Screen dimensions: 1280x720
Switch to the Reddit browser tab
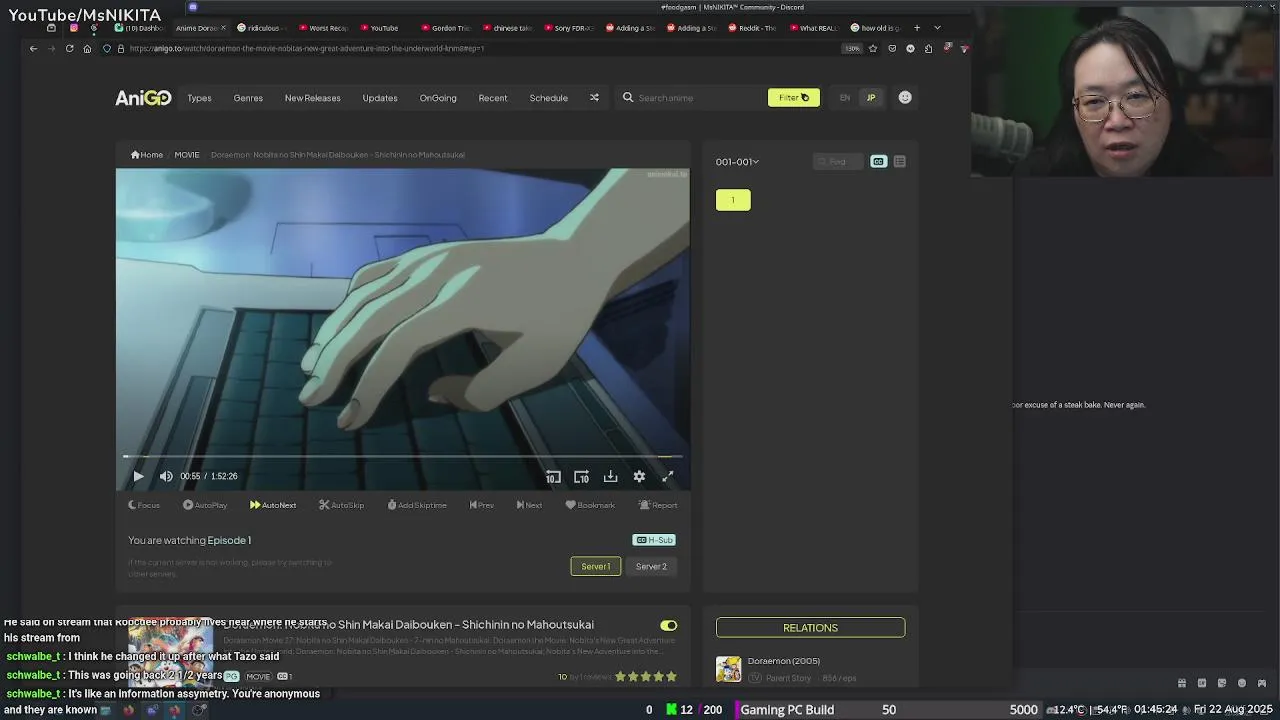pyautogui.click(x=752, y=28)
